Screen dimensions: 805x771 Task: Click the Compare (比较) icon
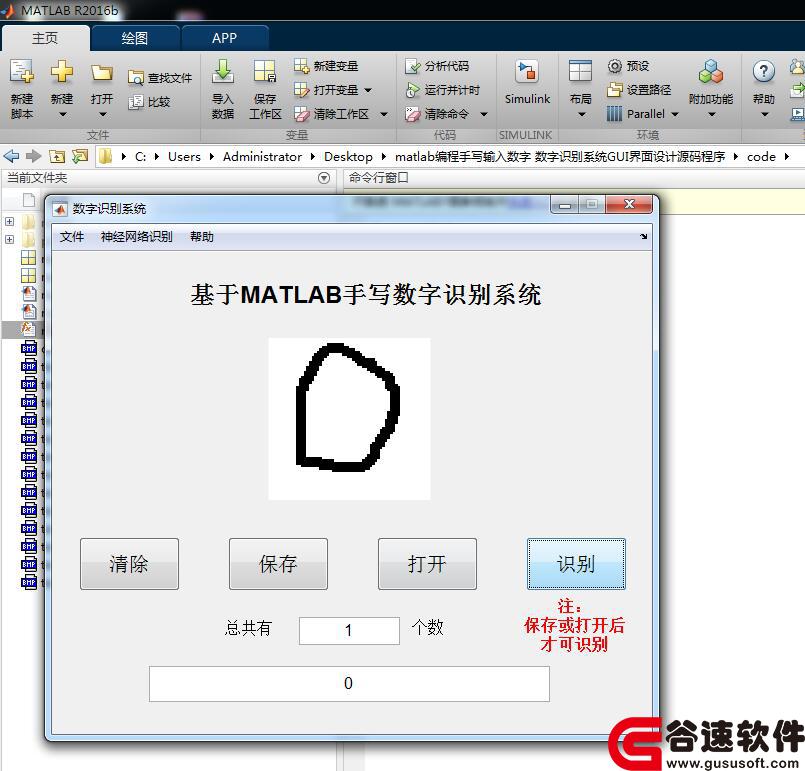(x=136, y=102)
